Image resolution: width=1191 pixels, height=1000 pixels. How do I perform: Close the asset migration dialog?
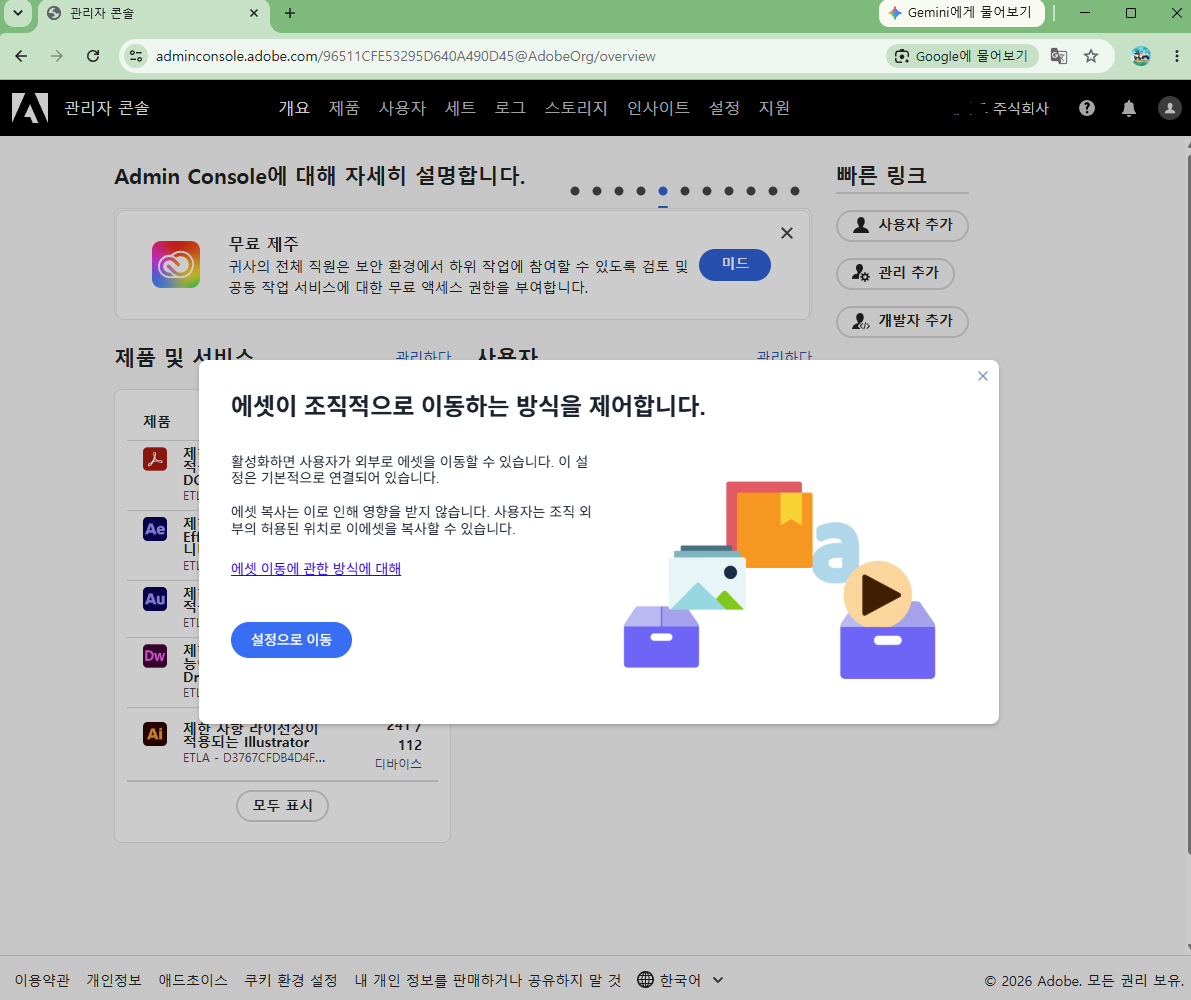[x=983, y=376]
